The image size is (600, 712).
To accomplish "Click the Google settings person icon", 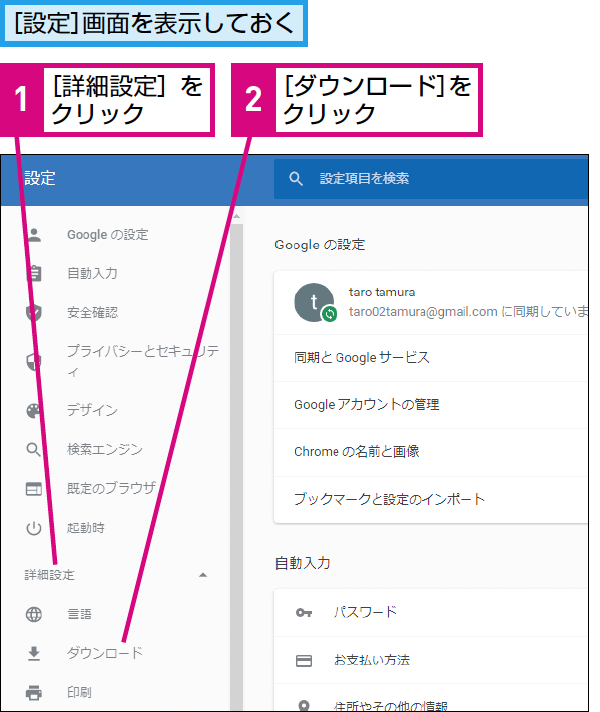I will pos(34,235).
